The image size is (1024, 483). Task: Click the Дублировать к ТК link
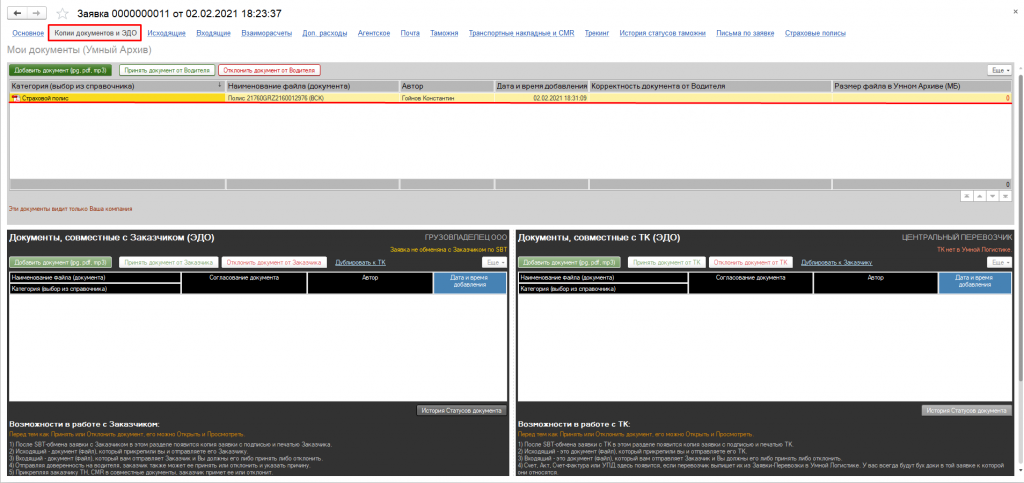pos(360,262)
